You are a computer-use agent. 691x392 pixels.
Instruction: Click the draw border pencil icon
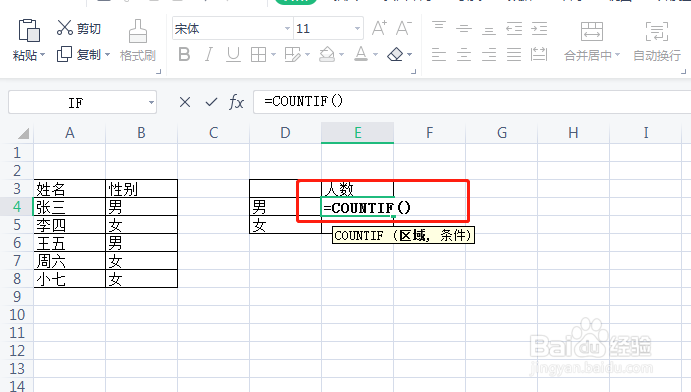point(292,55)
